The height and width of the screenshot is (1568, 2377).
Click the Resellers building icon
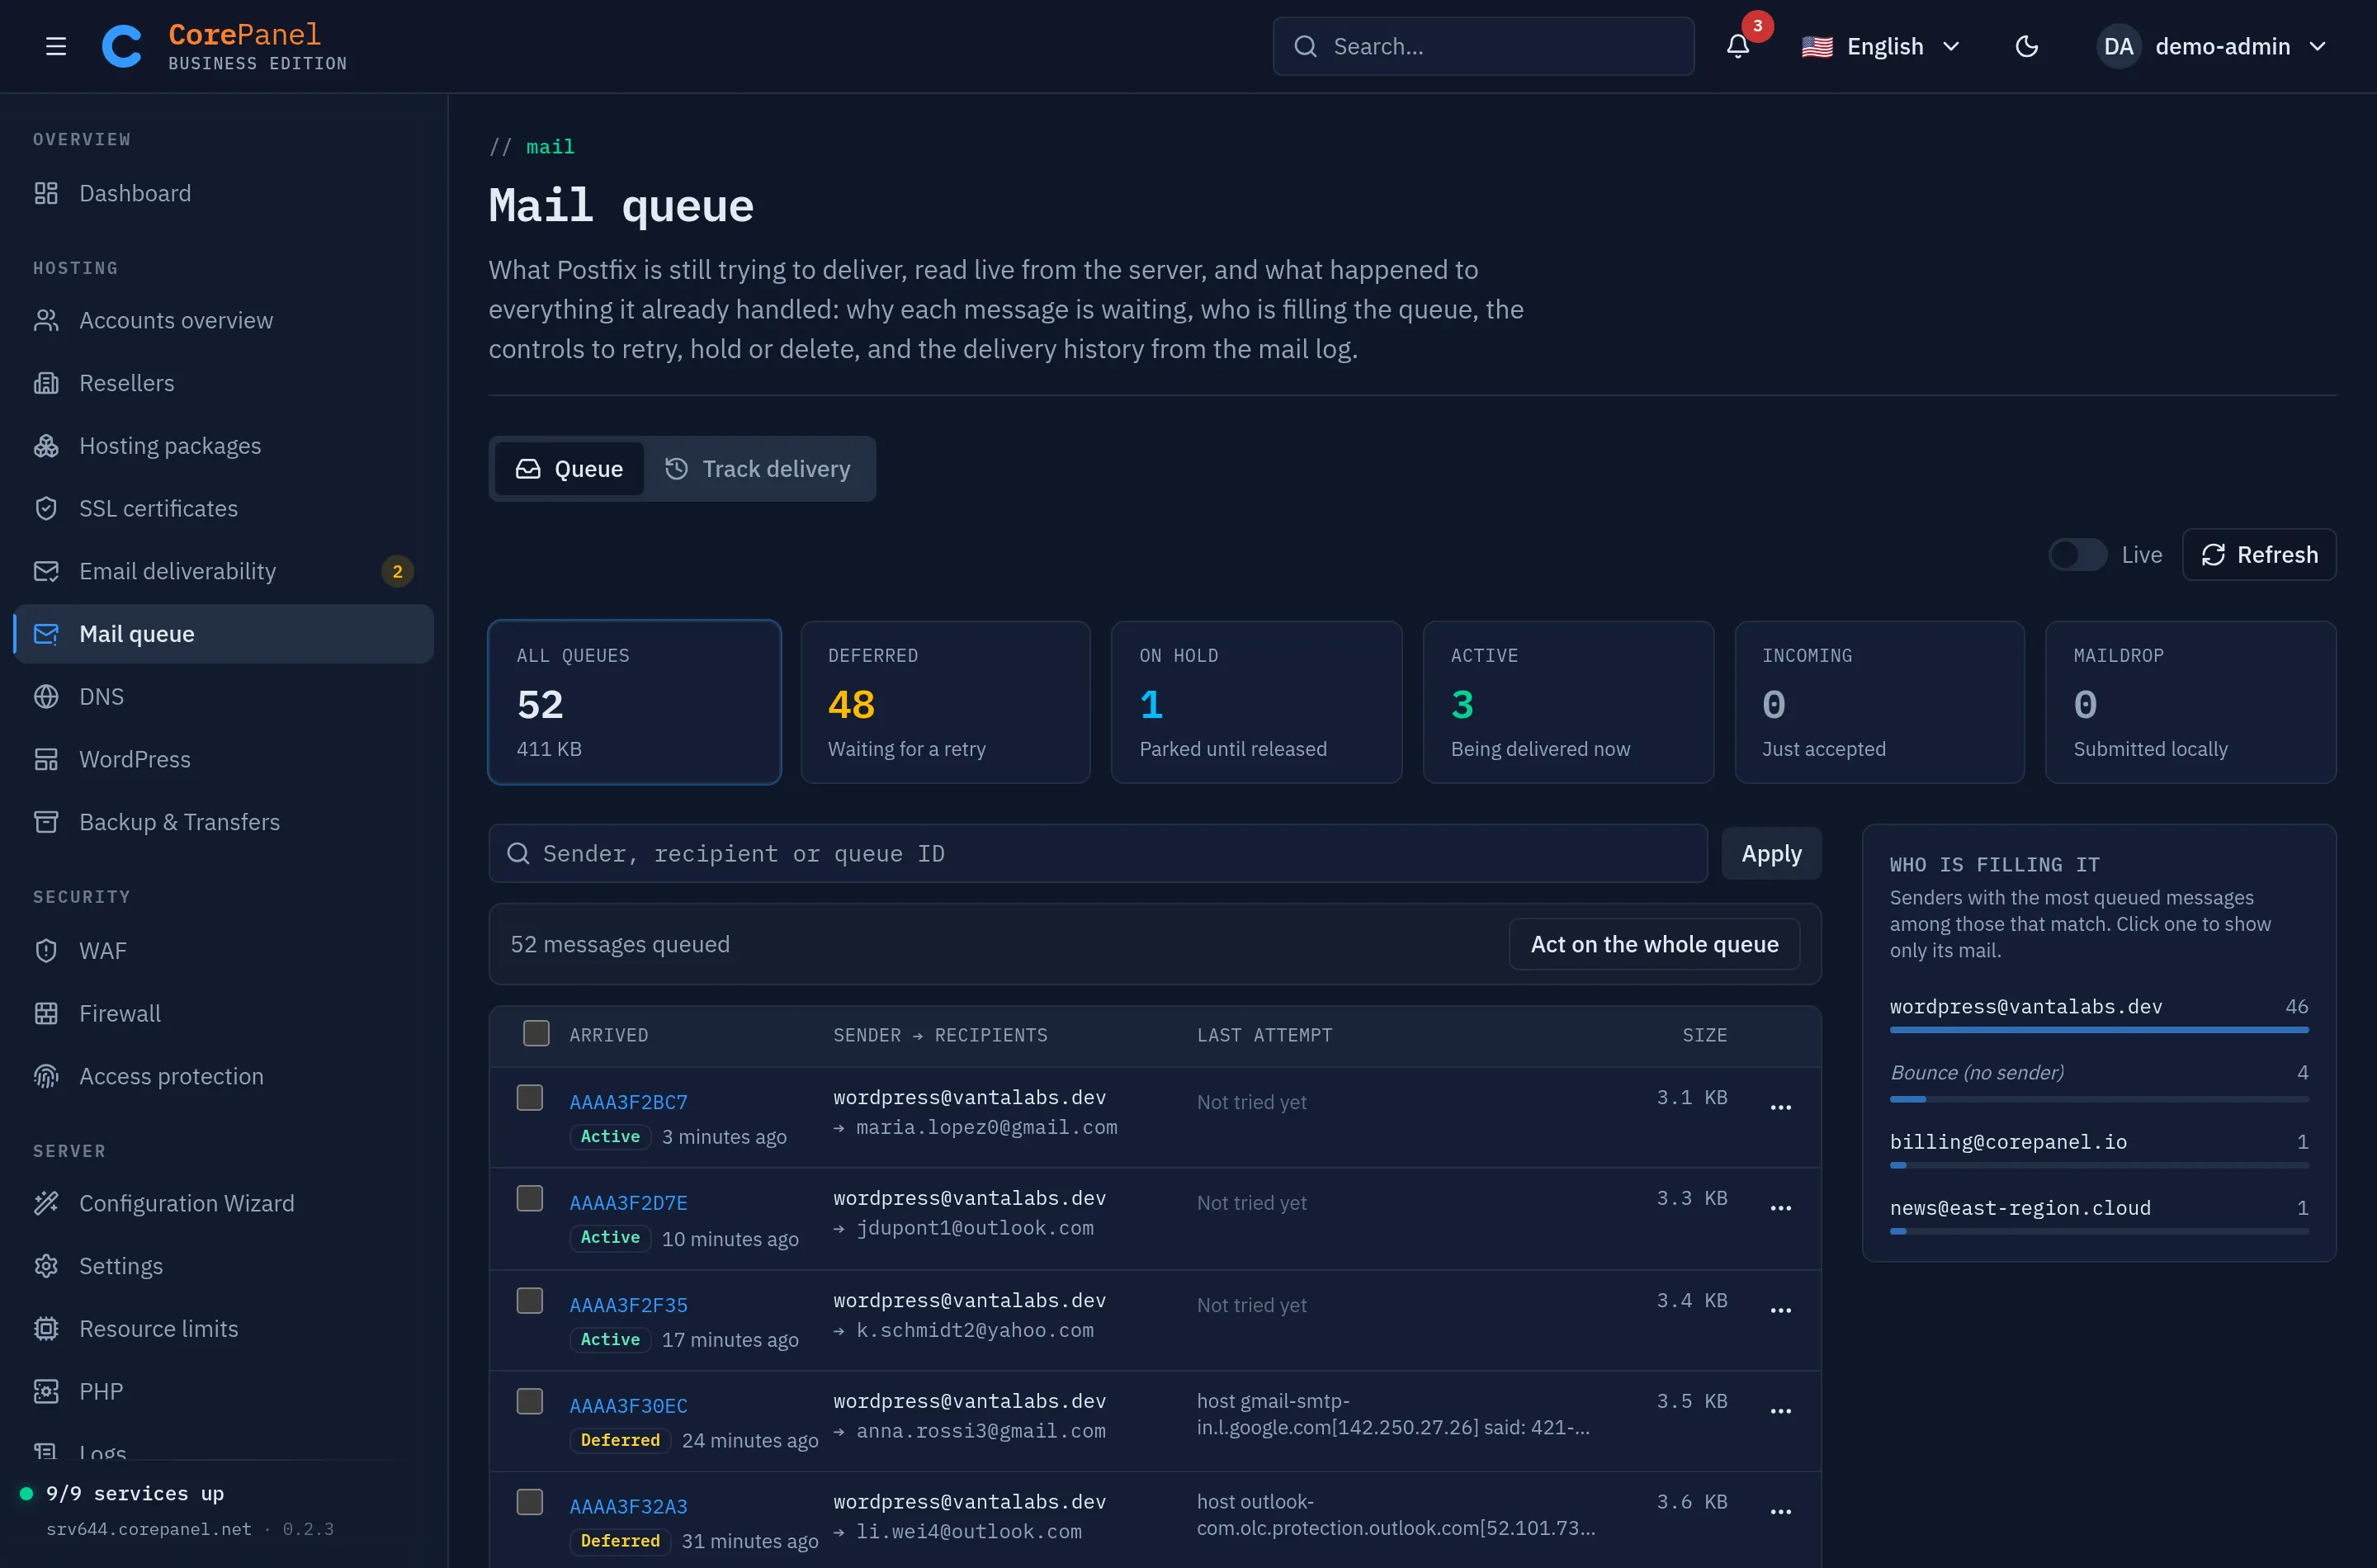46,383
